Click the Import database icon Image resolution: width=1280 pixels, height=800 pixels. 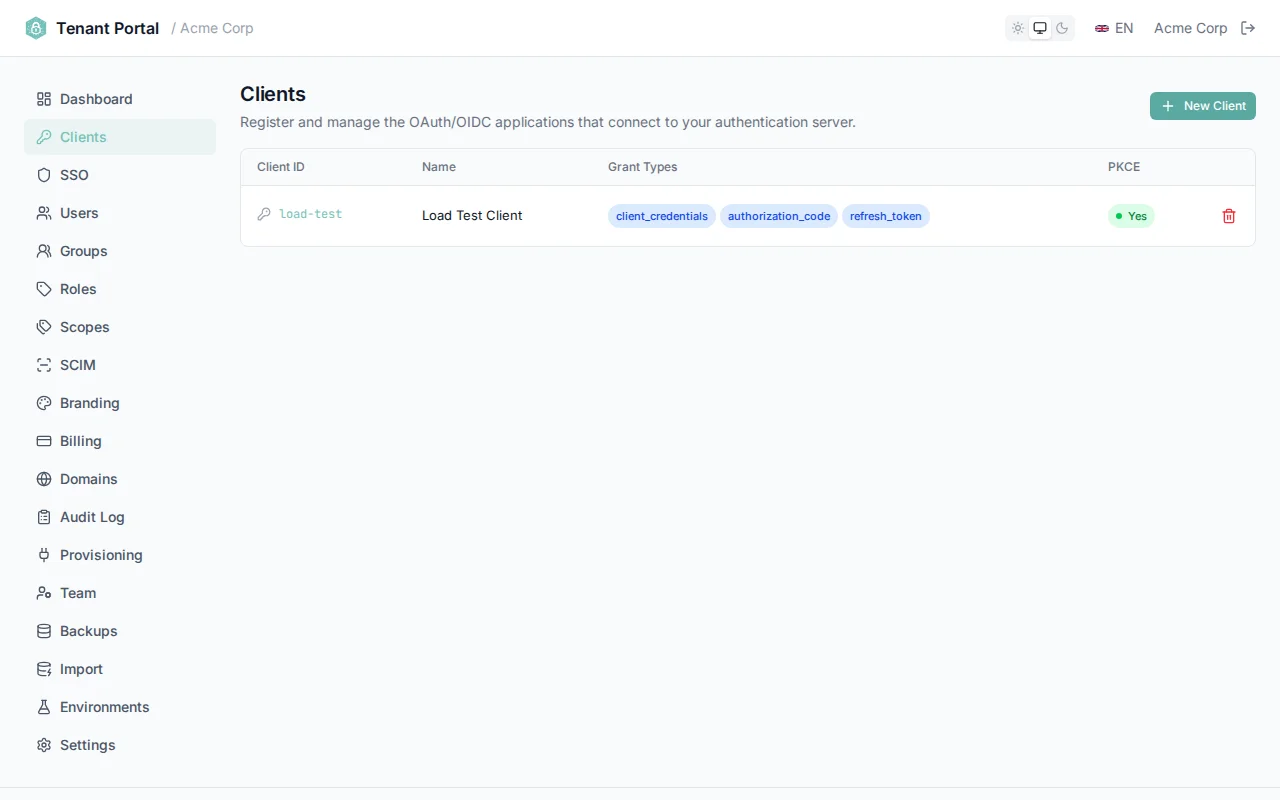coord(44,669)
